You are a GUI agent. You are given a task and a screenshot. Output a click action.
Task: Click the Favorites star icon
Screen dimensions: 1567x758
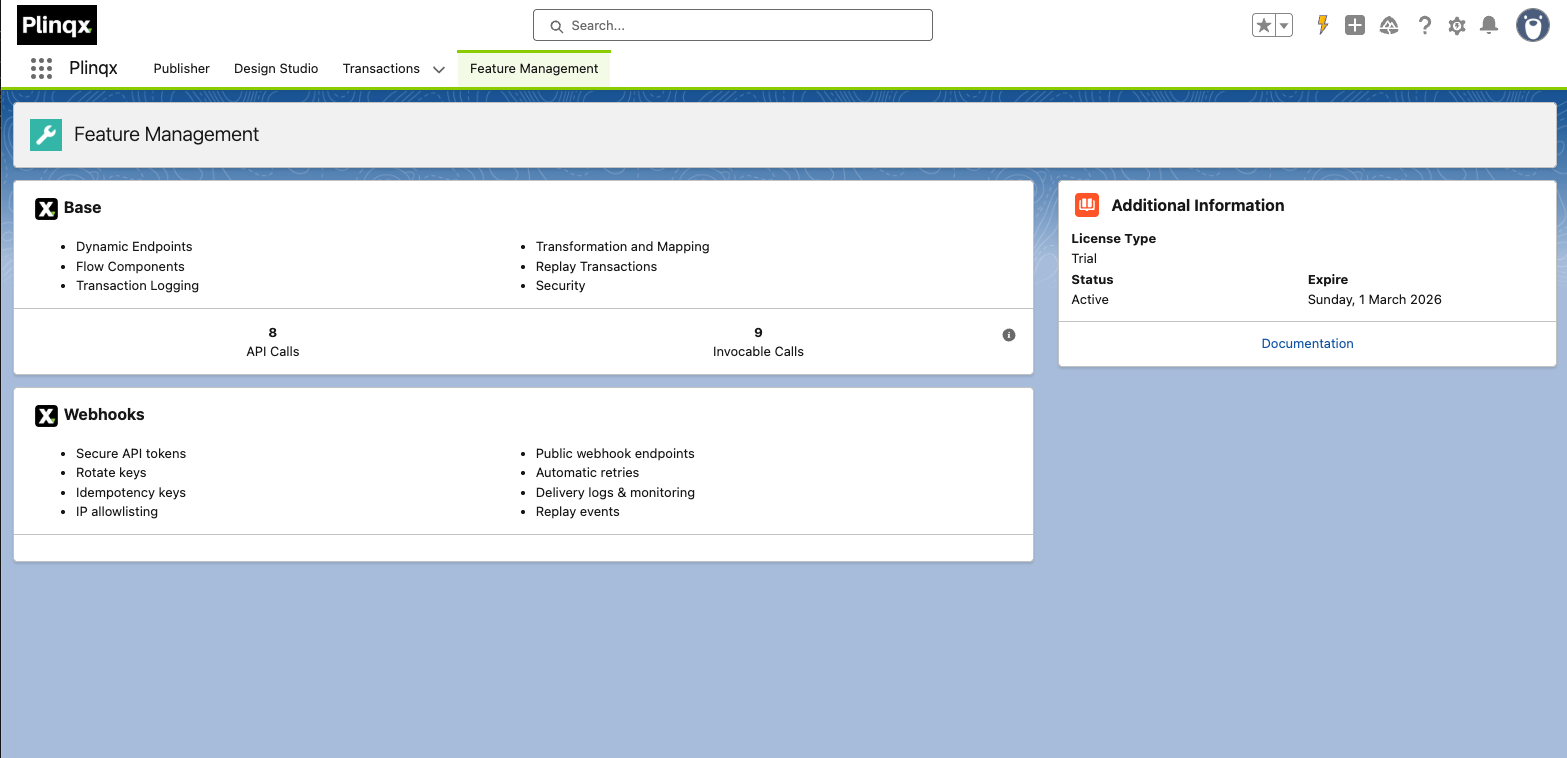click(1263, 26)
